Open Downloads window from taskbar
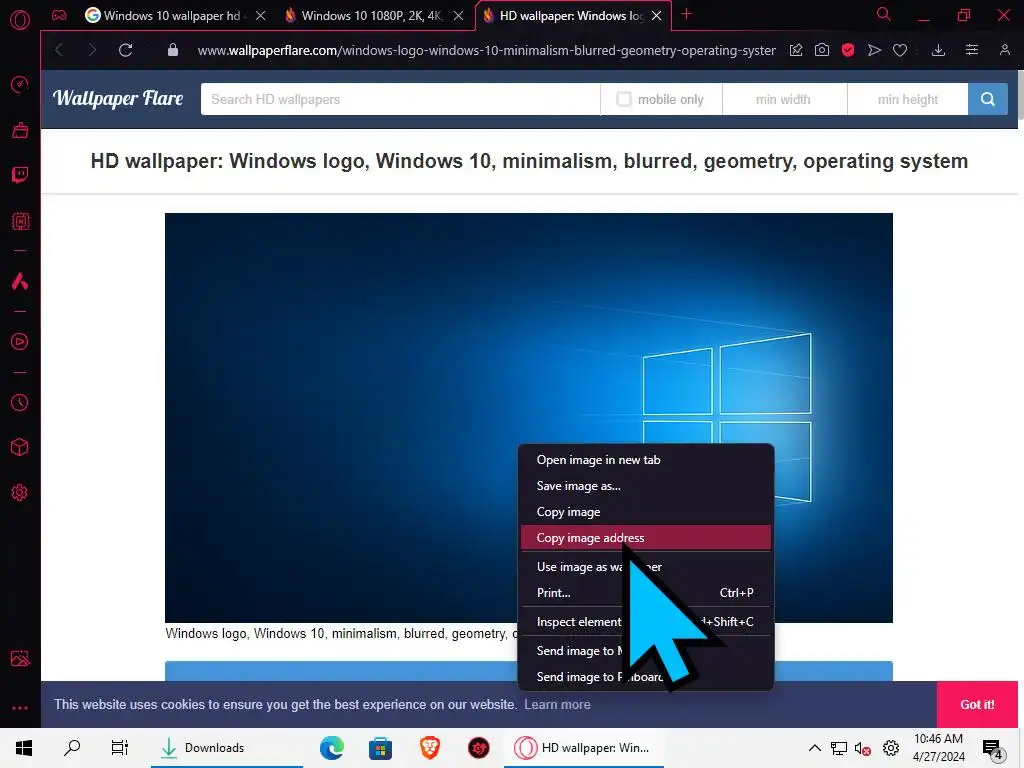Viewport: 1024px width, 768px height. (226, 748)
